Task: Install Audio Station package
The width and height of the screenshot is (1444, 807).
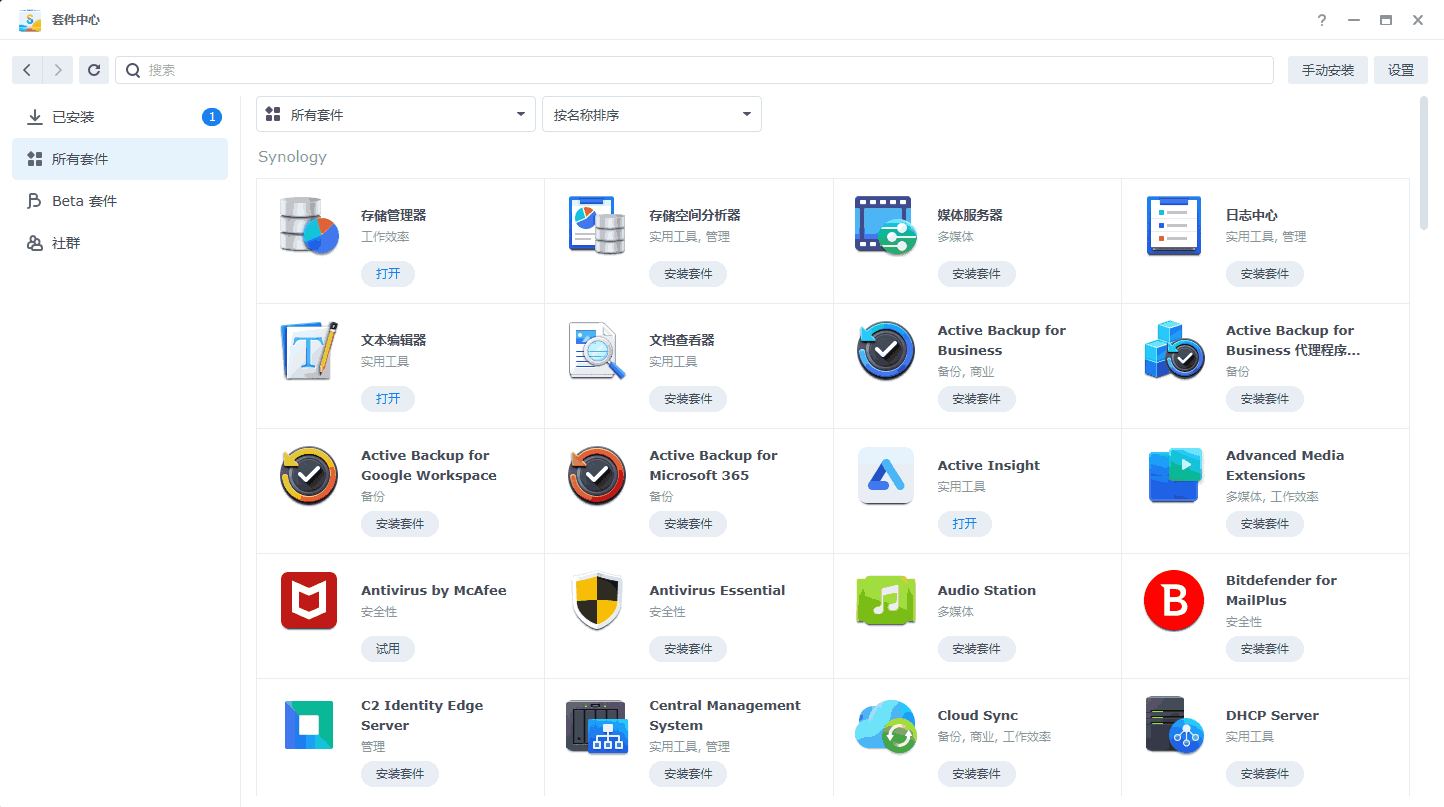Action: [976, 649]
